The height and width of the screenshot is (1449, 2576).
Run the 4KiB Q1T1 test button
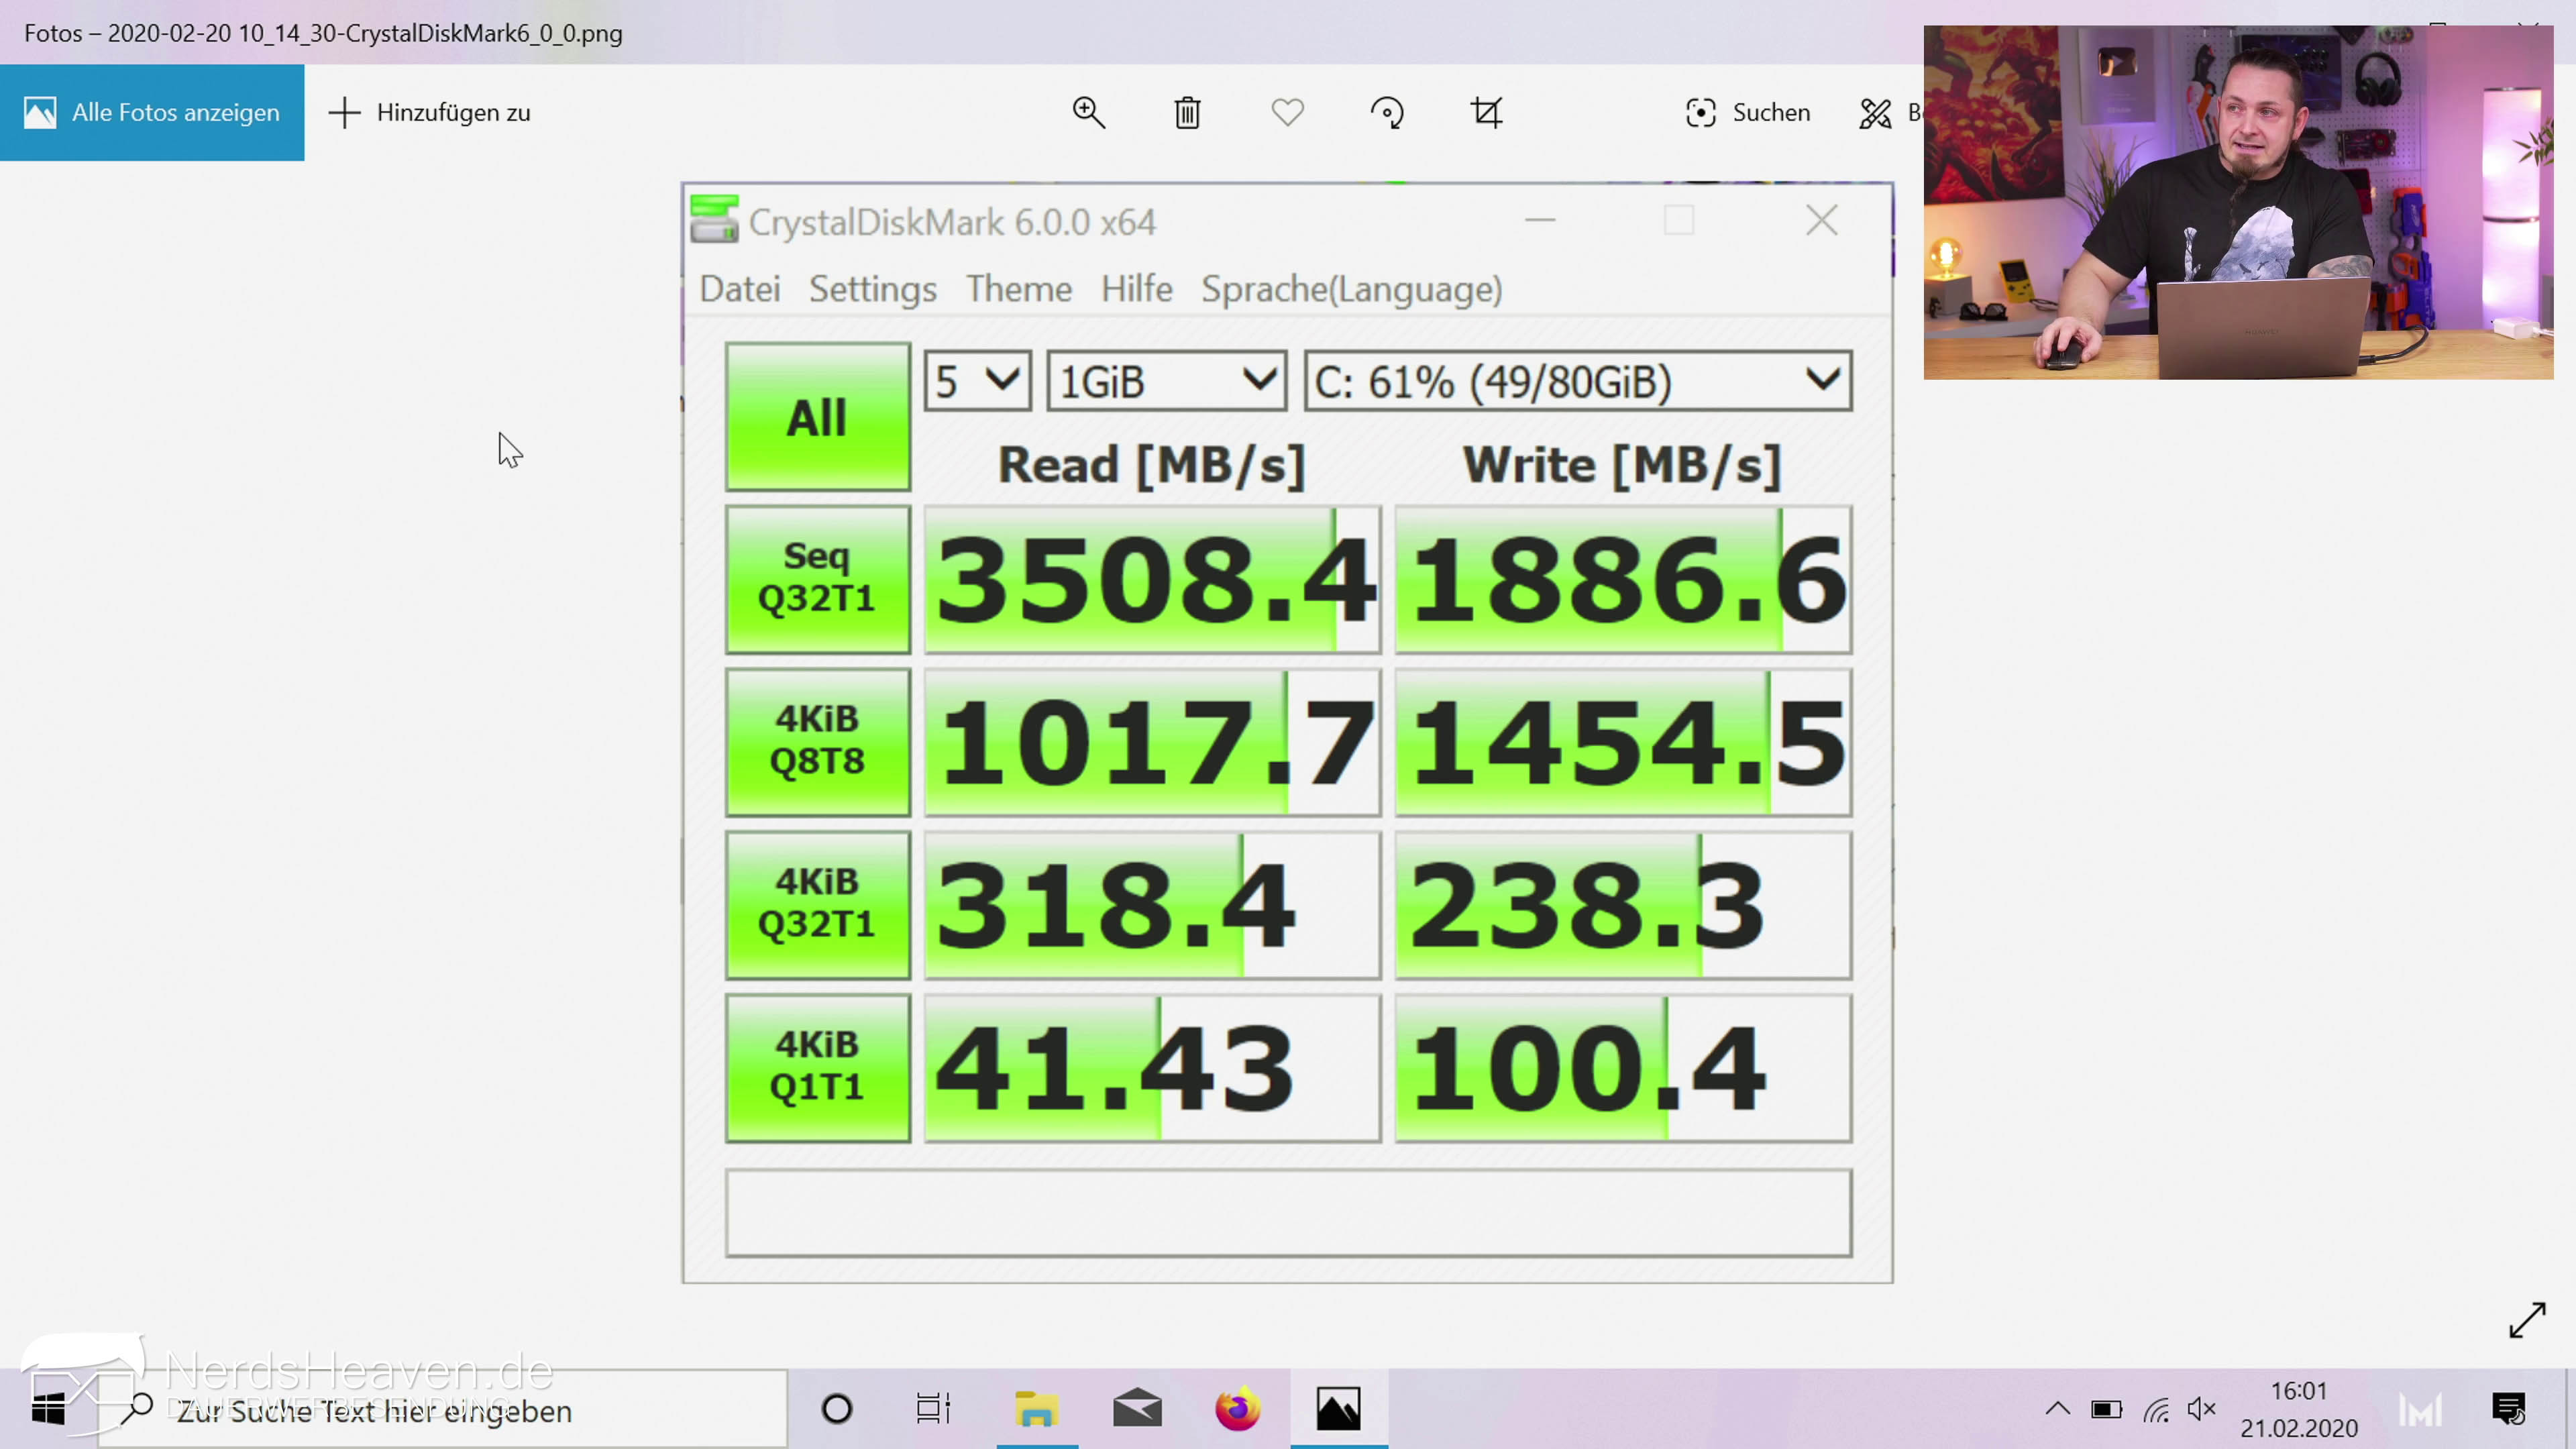817,1067
